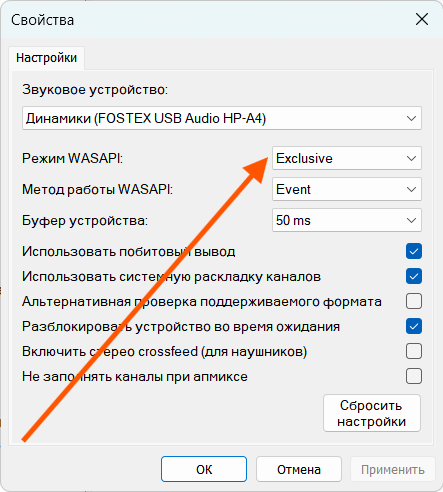Cancel changes with the Отмена button

click(x=299, y=469)
